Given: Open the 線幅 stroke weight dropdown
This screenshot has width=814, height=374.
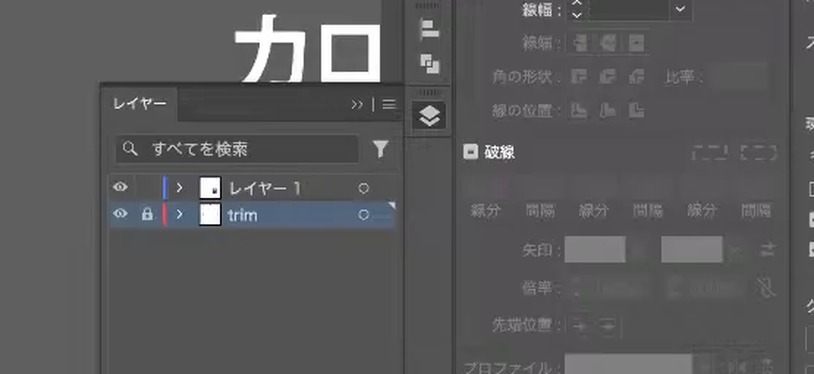Looking at the screenshot, I should click(680, 9).
